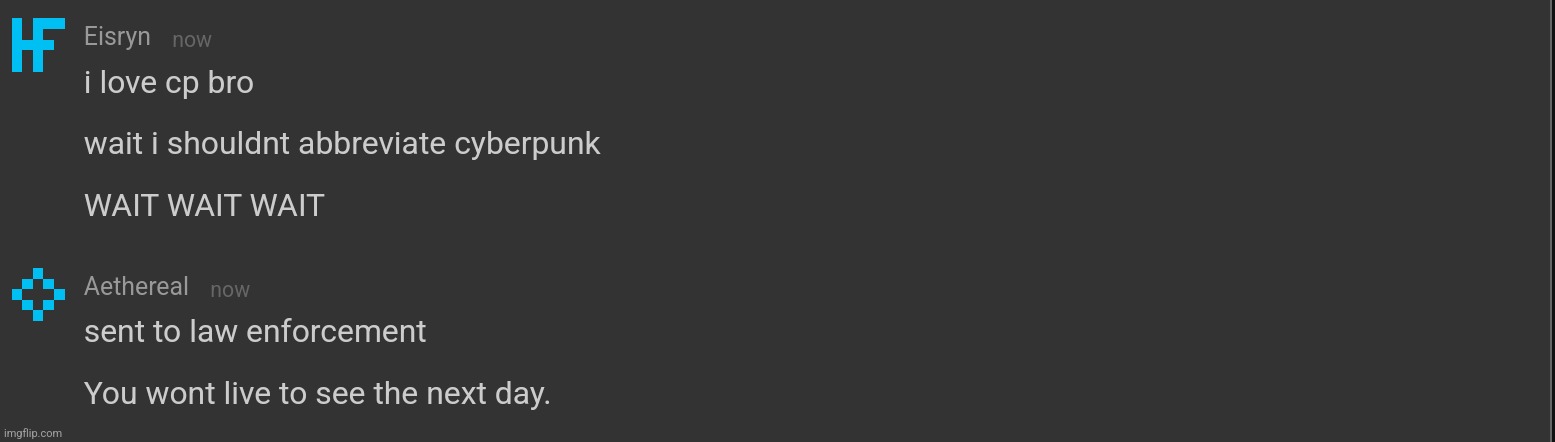The height and width of the screenshot is (442, 1555).
Task: Select the "i love cp bro" message
Action: coord(168,83)
